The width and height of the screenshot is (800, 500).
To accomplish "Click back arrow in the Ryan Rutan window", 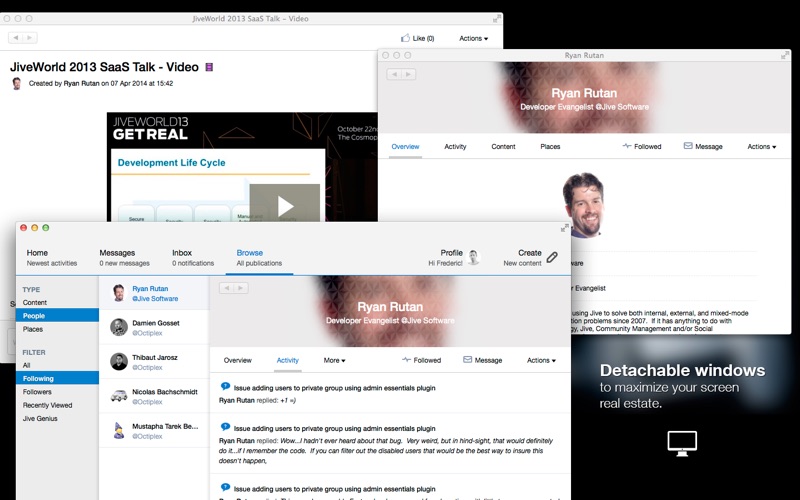I will (x=394, y=74).
